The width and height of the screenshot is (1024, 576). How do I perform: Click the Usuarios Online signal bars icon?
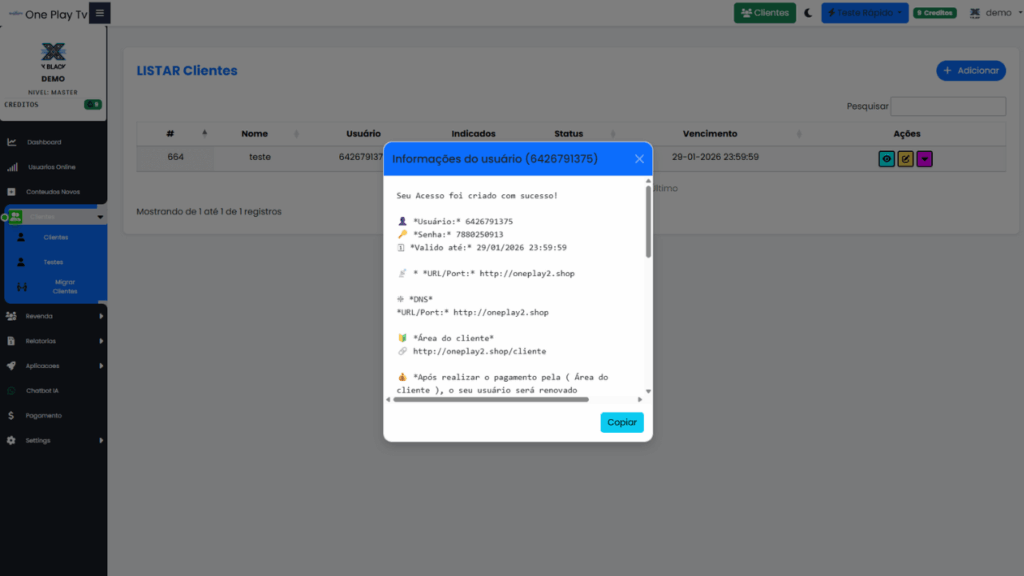(x=12, y=167)
